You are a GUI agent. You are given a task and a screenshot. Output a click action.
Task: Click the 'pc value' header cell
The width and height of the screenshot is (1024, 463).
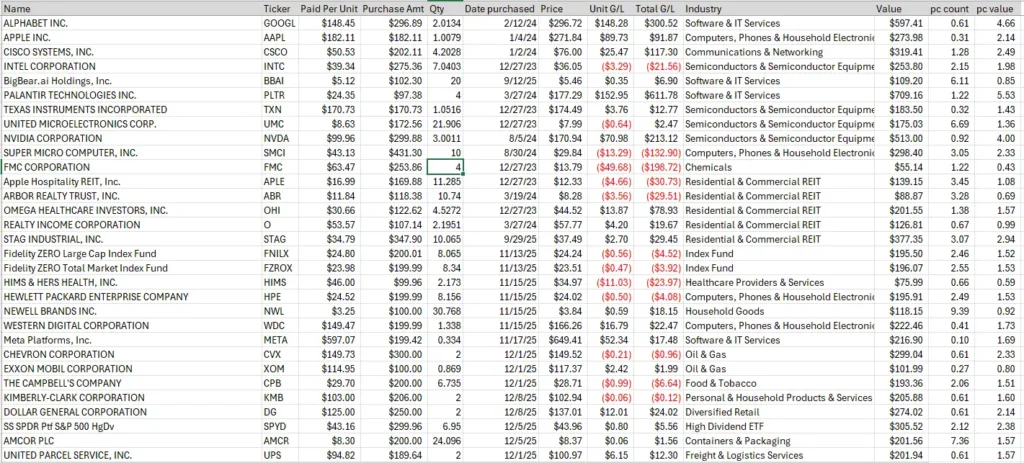[x=993, y=7]
